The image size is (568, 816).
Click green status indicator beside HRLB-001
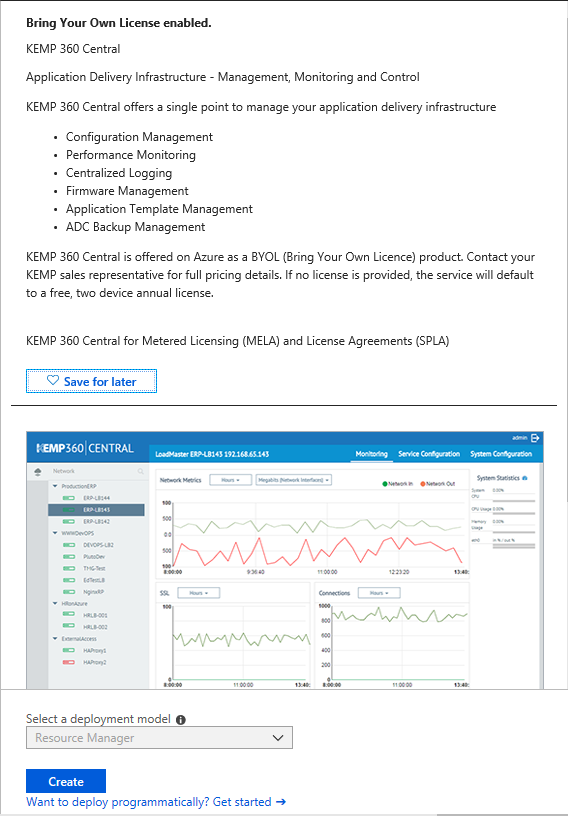pos(69,615)
